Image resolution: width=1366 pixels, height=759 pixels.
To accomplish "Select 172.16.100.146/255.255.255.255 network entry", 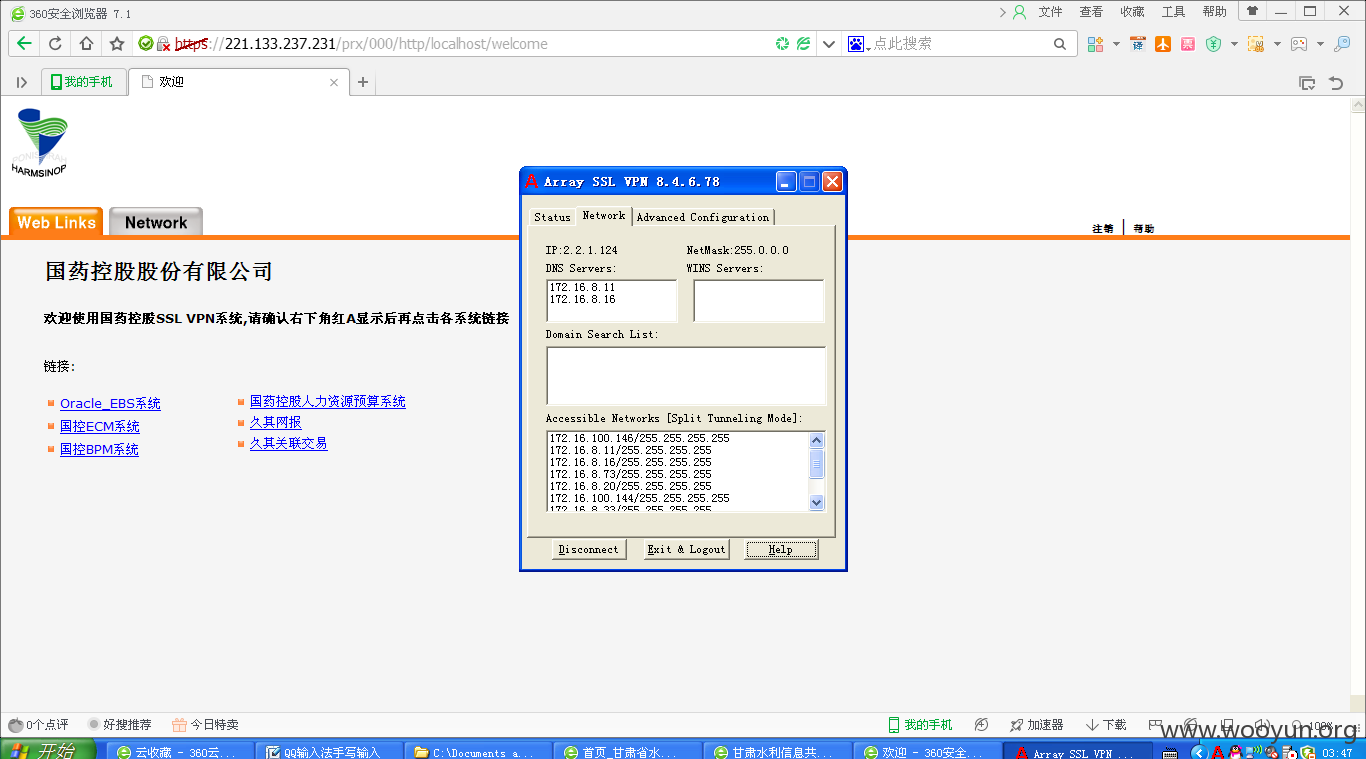I will 640,439.
